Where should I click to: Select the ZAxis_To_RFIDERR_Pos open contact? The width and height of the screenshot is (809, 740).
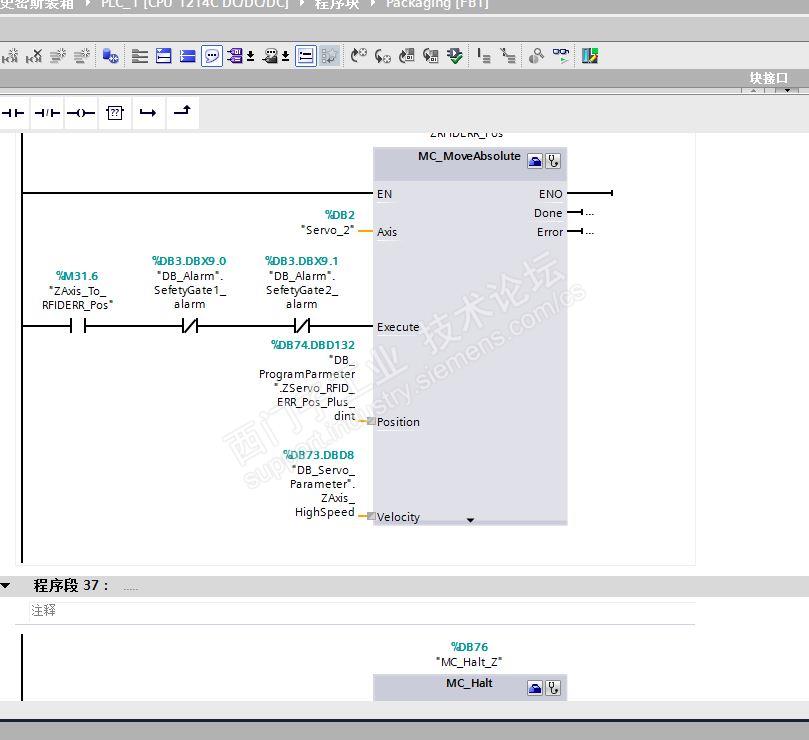coord(77,326)
